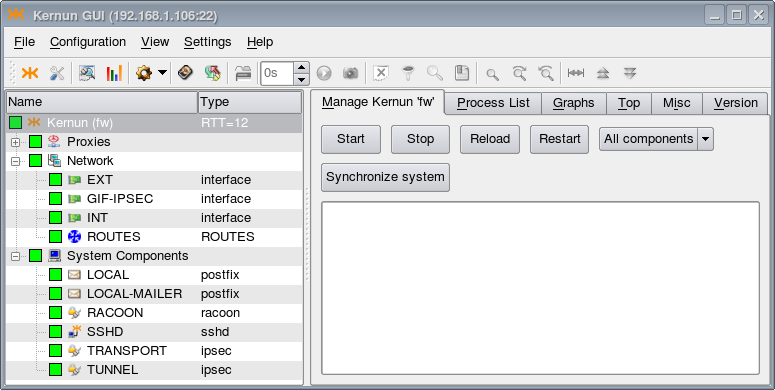The height and width of the screenshot is (390, 775).
Task: Select the ROUTES tree row
Action: tap(154, 237)
